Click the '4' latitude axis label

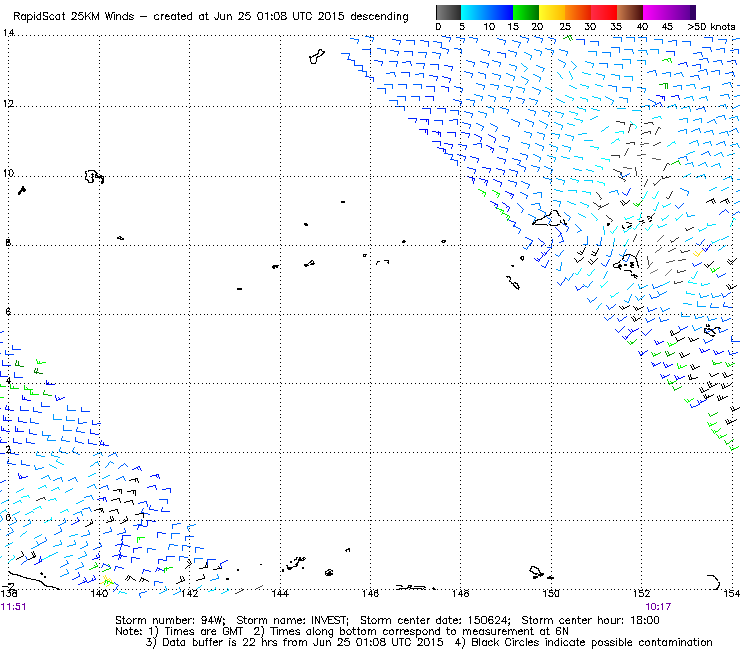[8, 380]
